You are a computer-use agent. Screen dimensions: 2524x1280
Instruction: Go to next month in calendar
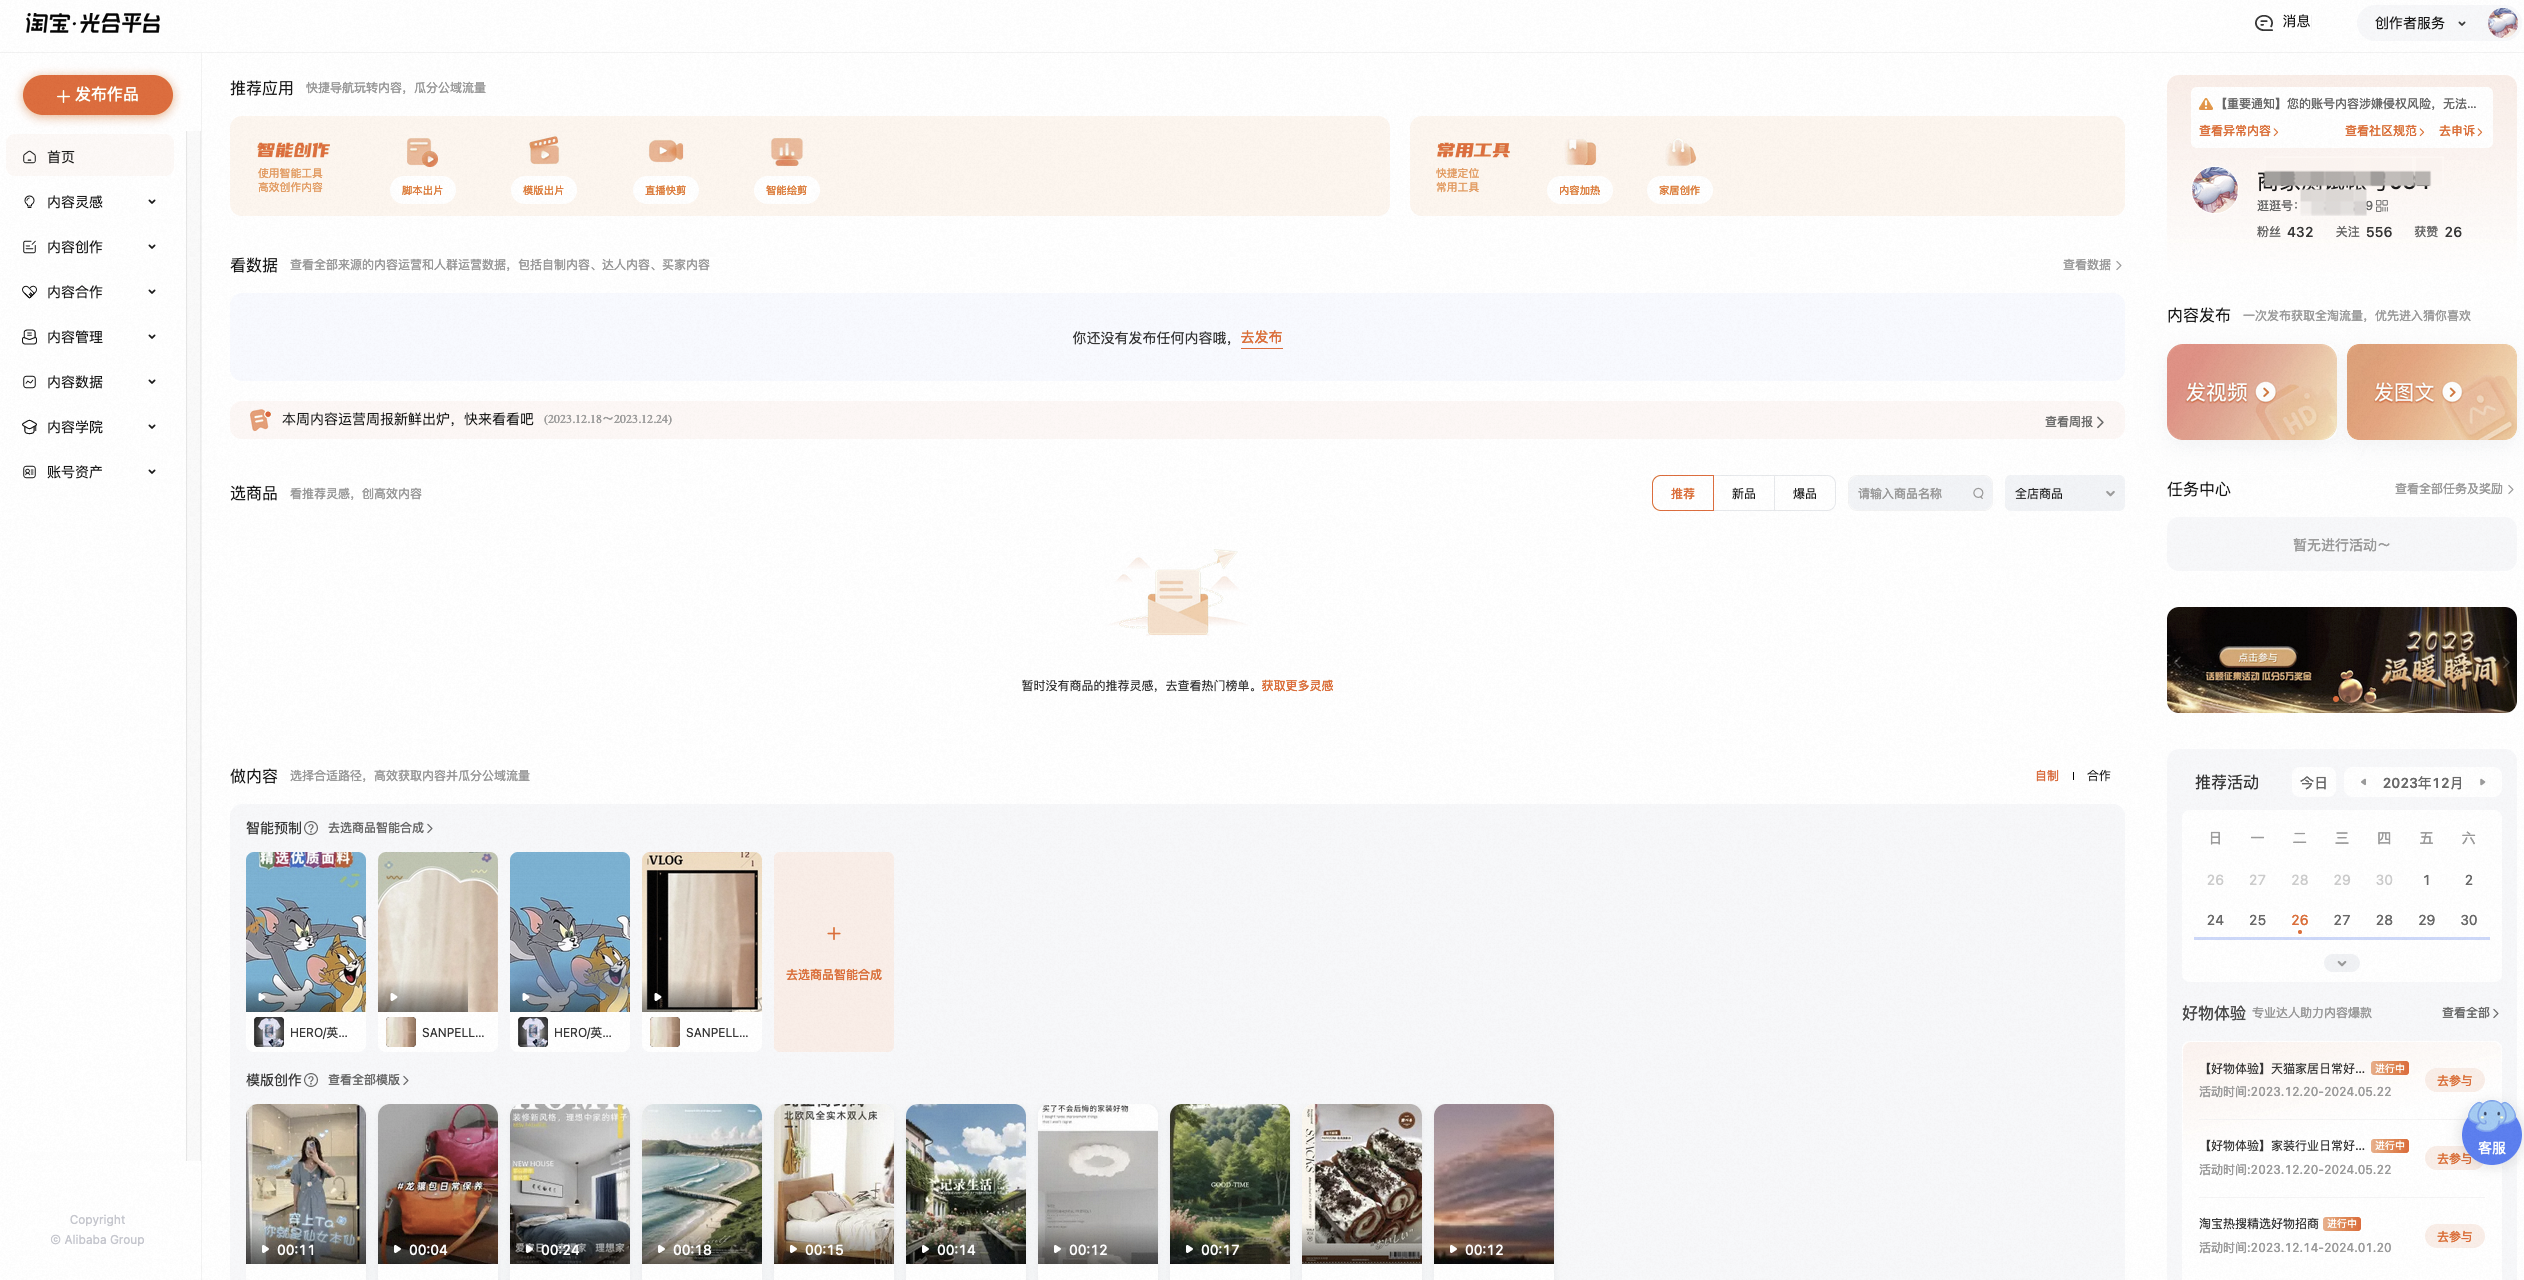(2483, 782)
